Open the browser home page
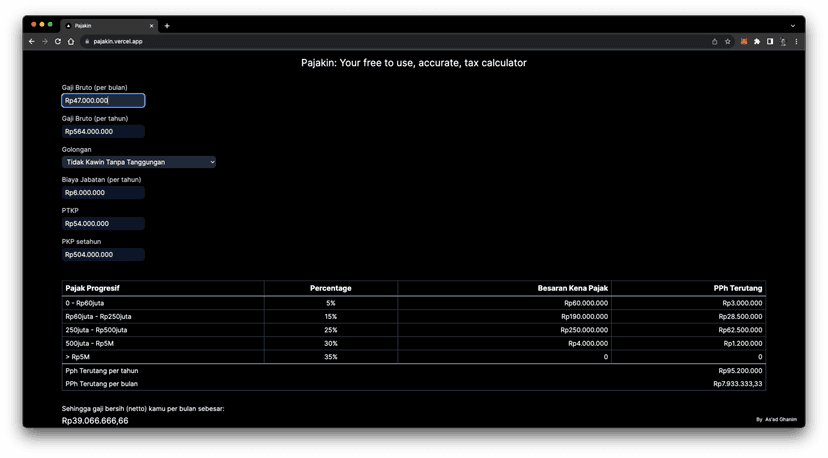This screenshot has height=458, width=828. click(x=71, y=41)
